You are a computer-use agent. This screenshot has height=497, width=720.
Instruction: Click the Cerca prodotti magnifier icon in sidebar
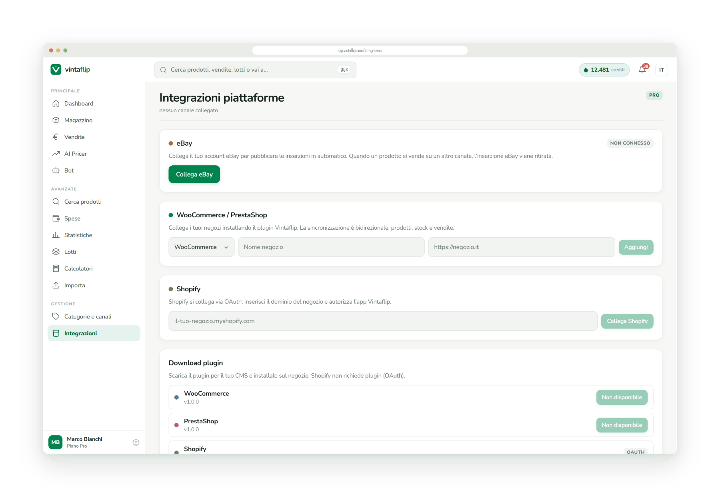click(56, 202)
